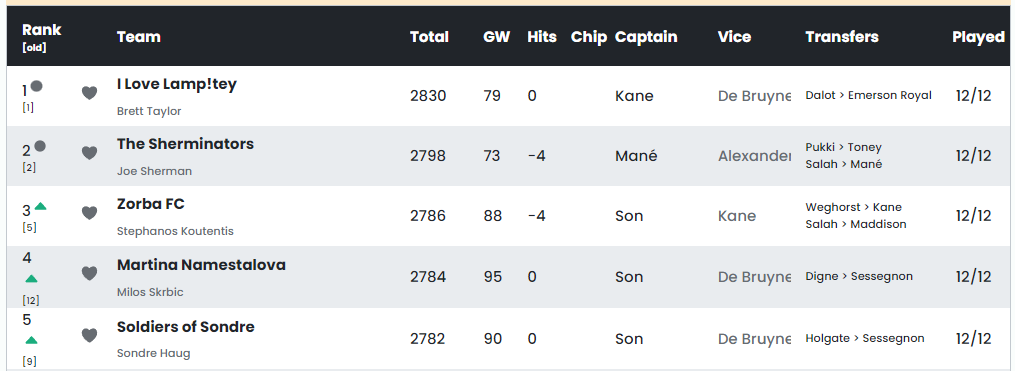Toggle the Soldiers of Sondre heart
Image resolution: width=1015 pixels, height=371 pixels.
(x=89, y=335)
